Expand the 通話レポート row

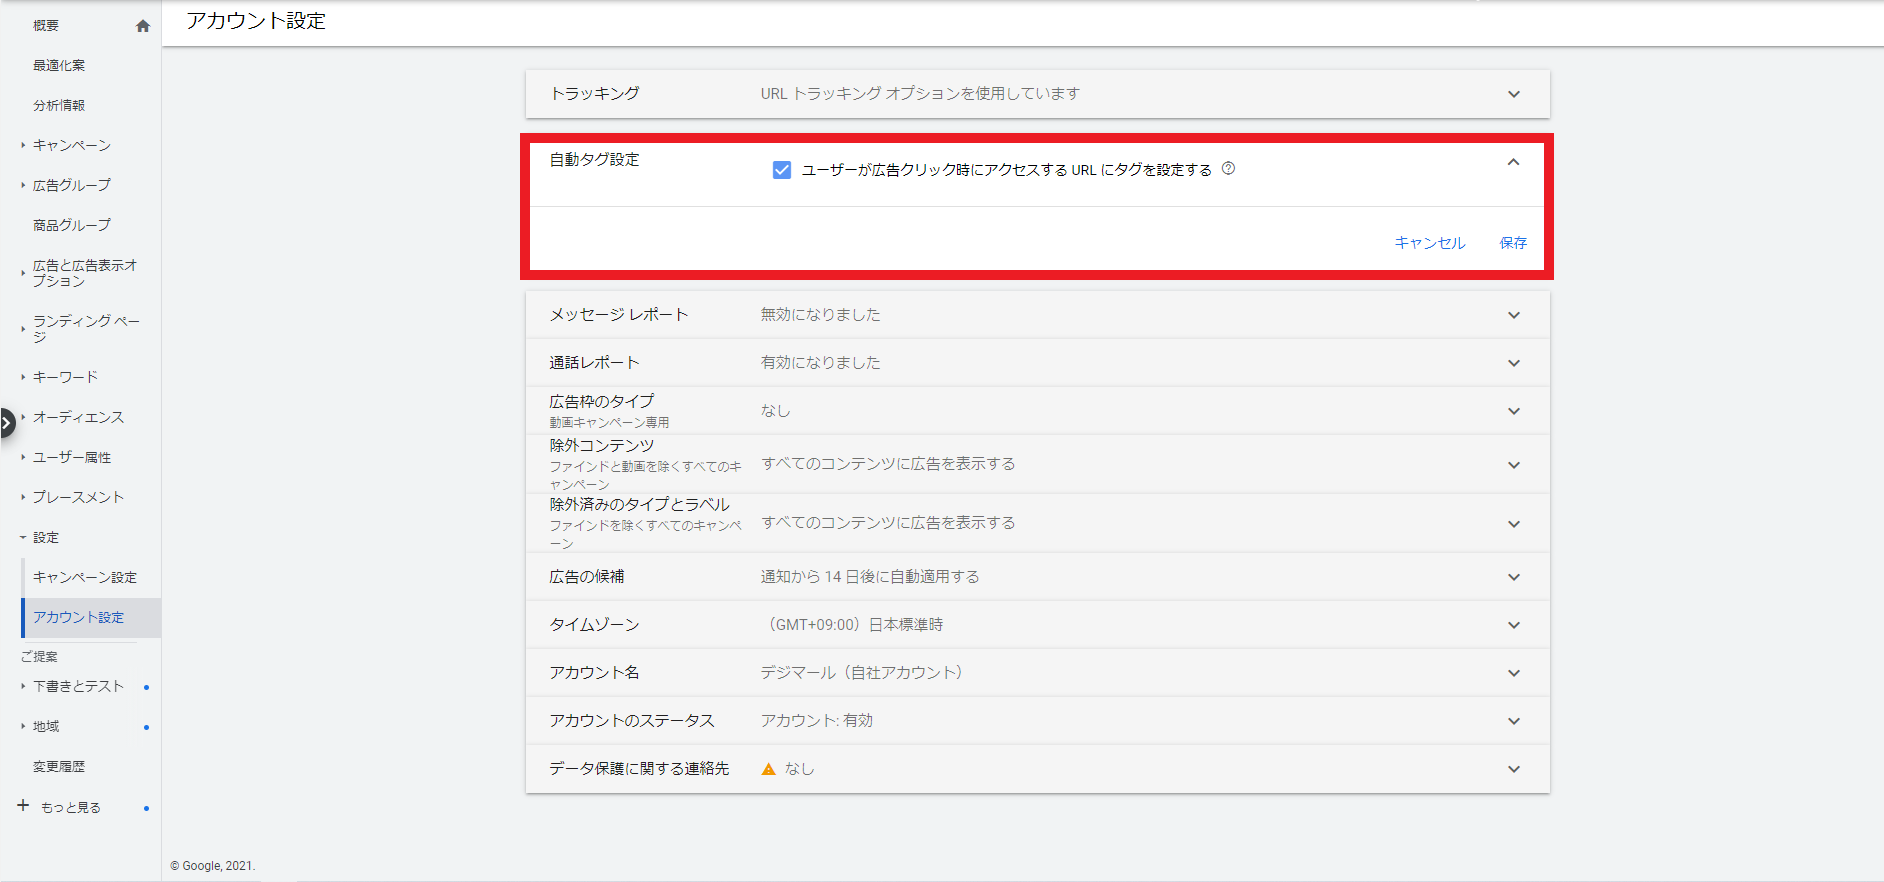pos(1038,363)
